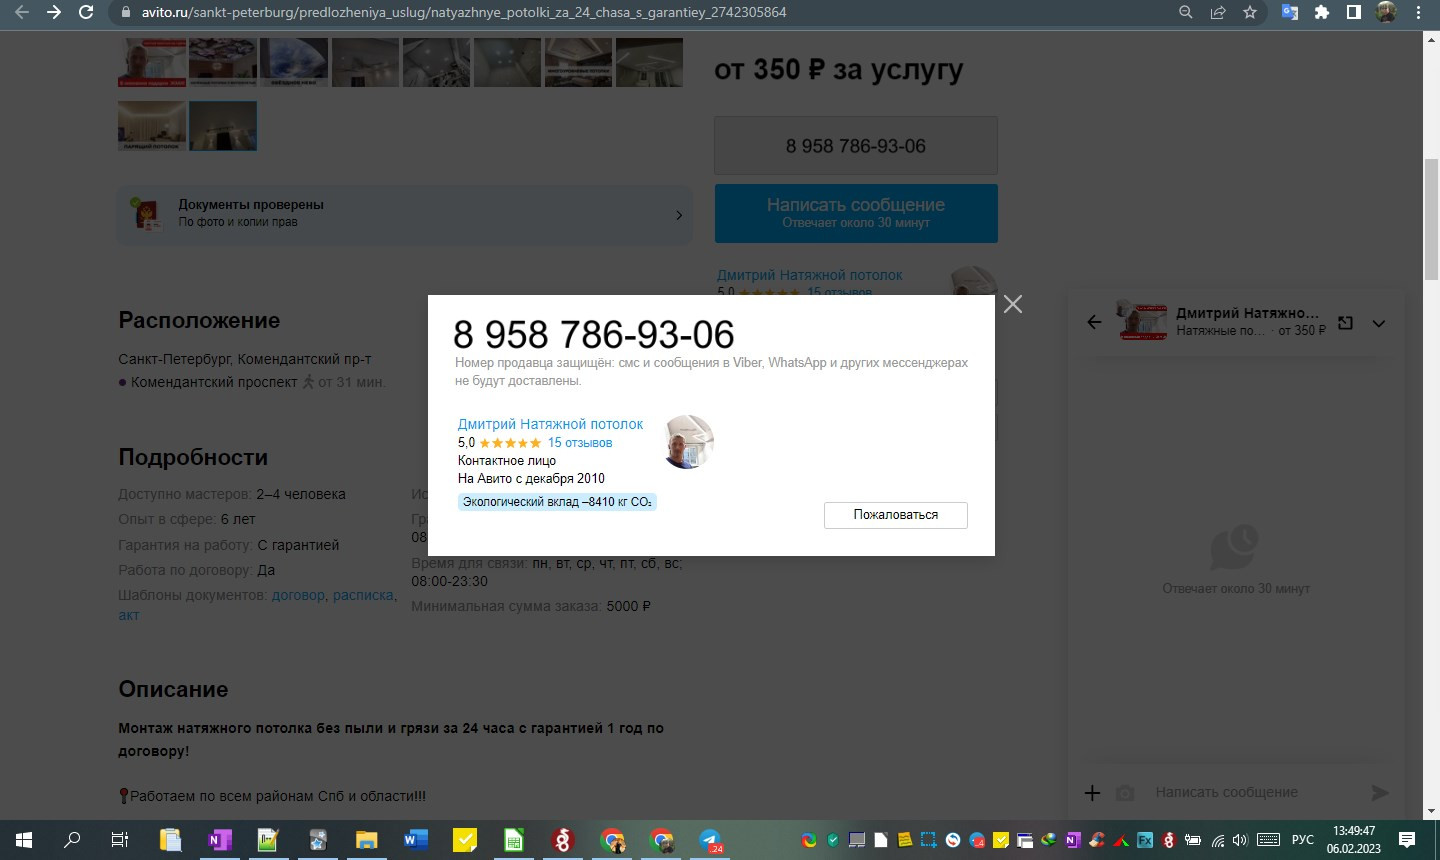Image resolution: width=1440 pixels, height=860 pixels.
Task: Open Task View on the taskbar
Action: tap(120, 840)
